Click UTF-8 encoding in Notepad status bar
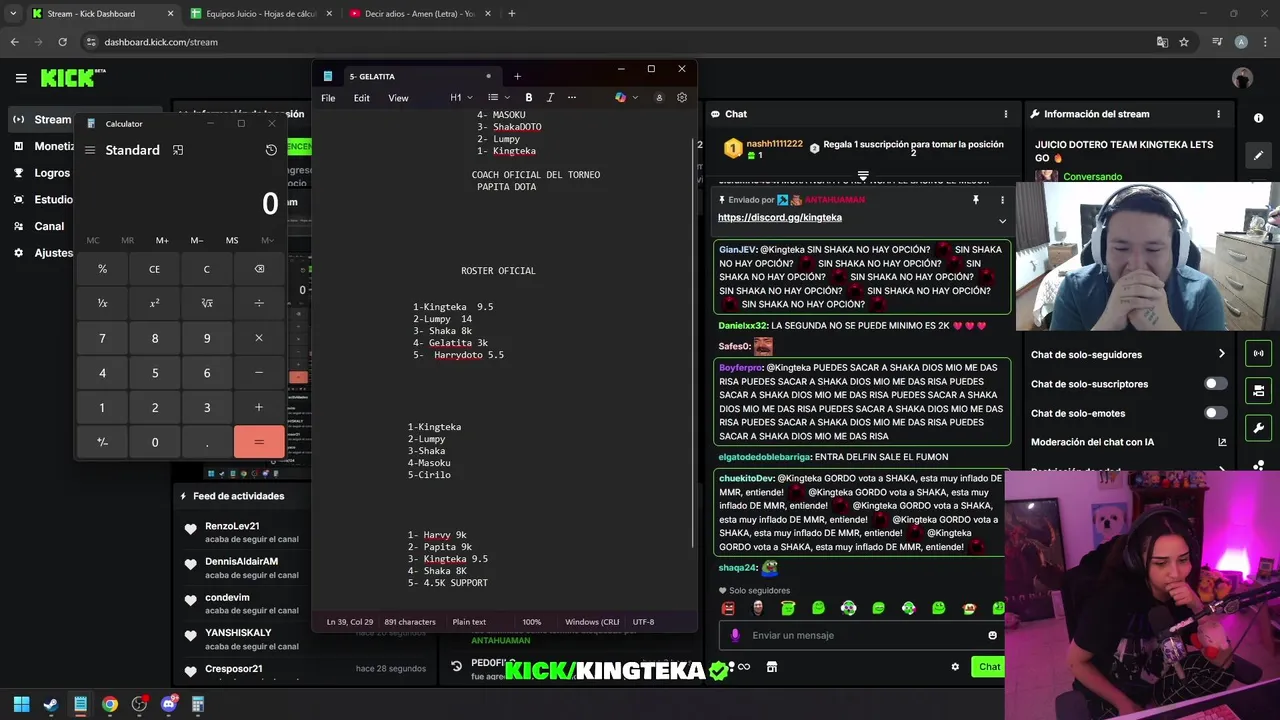 coord(643,622)
